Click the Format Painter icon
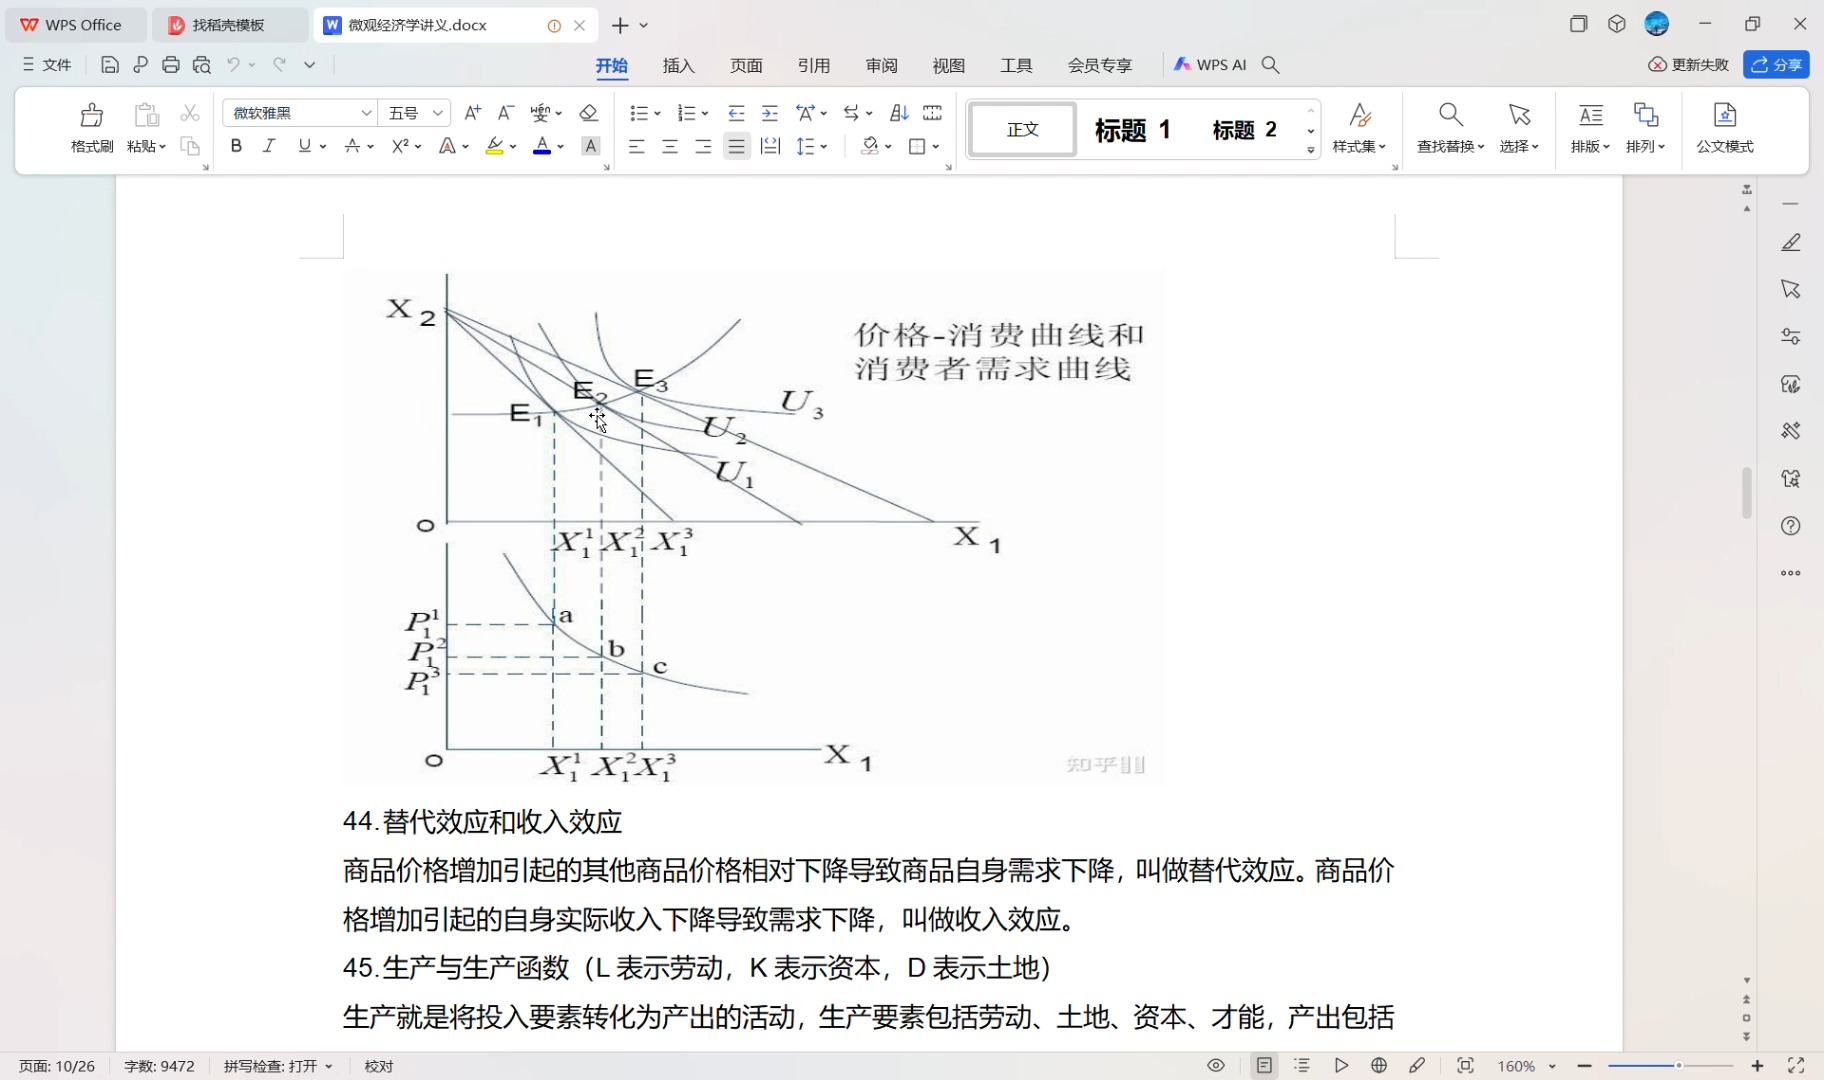This screenshot has width=1824, height=1080. [92, 115]
